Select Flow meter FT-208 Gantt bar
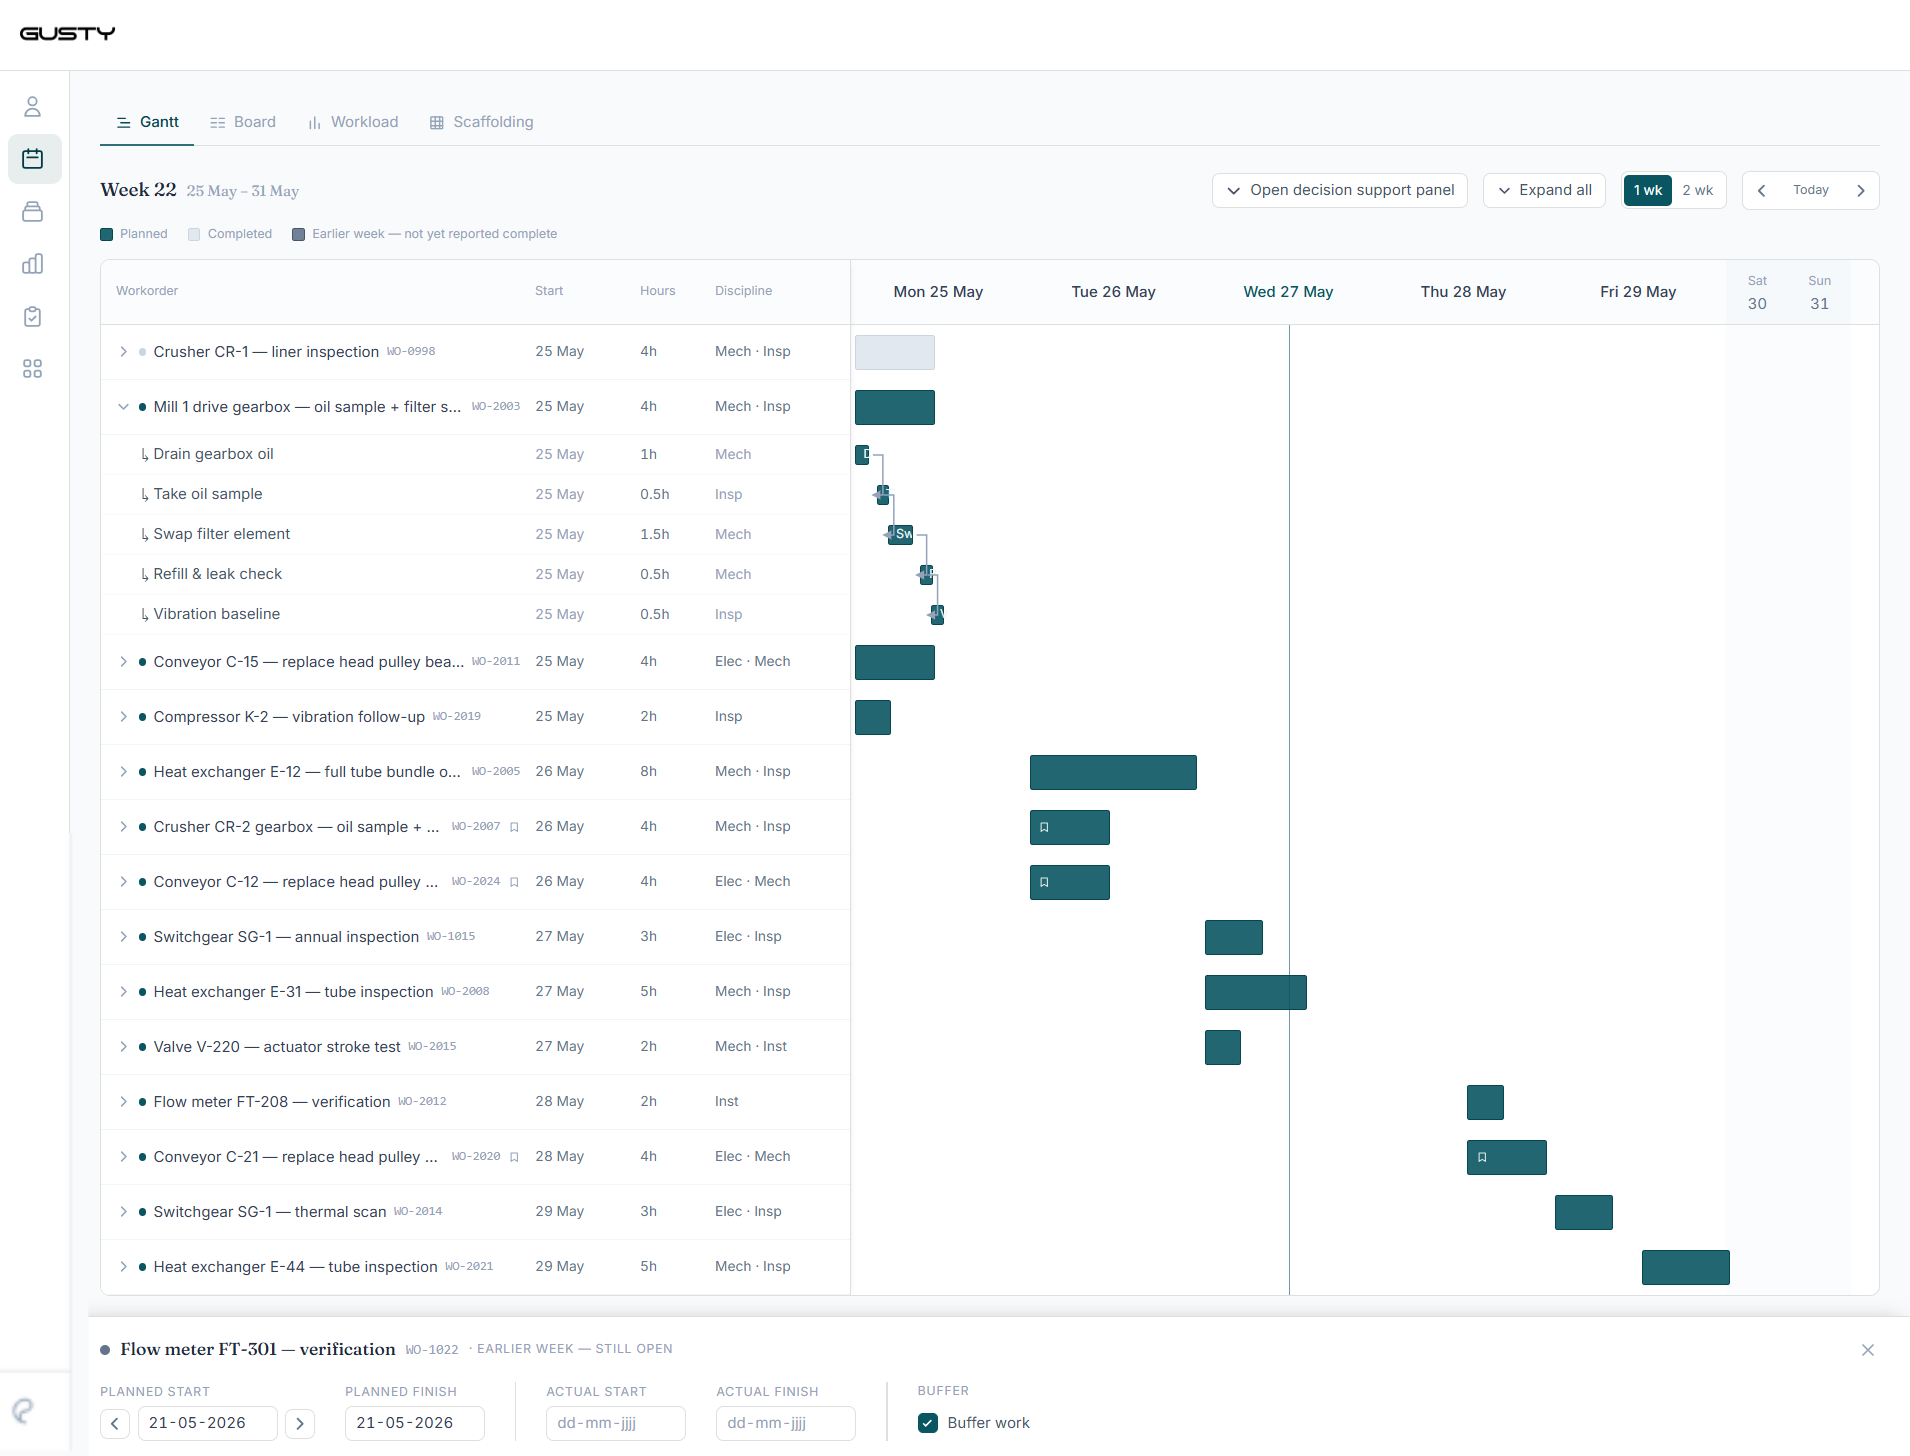The width and height of the screenshot is (1910, 1456). pos(1485,1103)
